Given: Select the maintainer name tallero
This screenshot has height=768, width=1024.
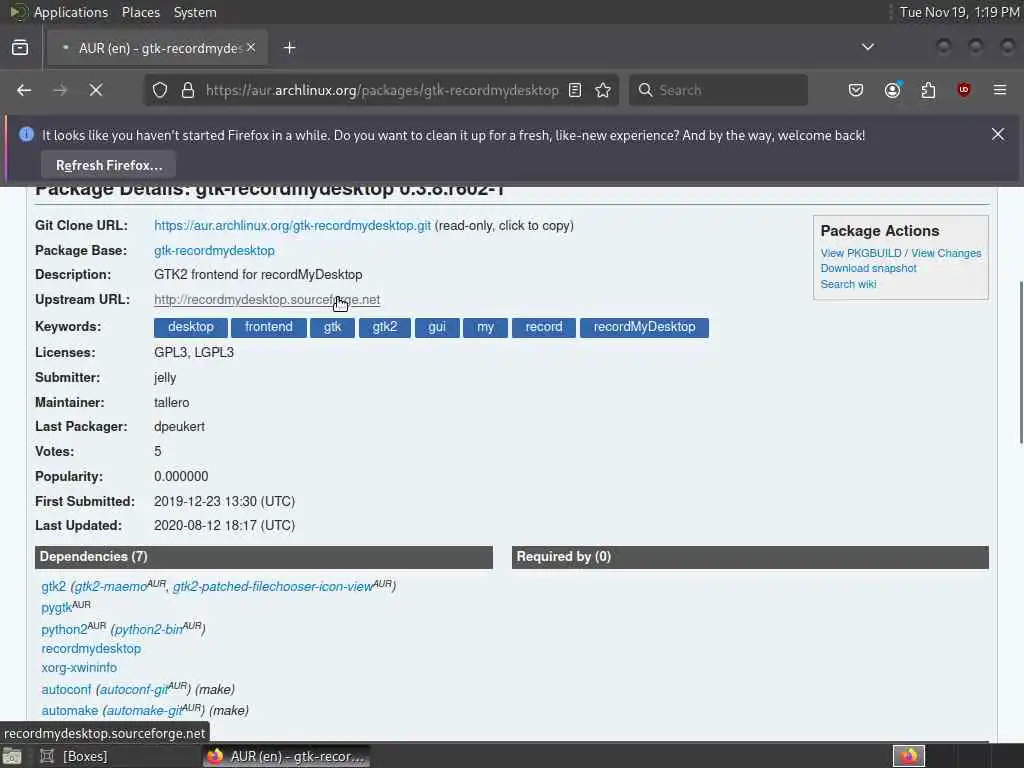Looking at the screenshot, I should [x=172, y=403].
